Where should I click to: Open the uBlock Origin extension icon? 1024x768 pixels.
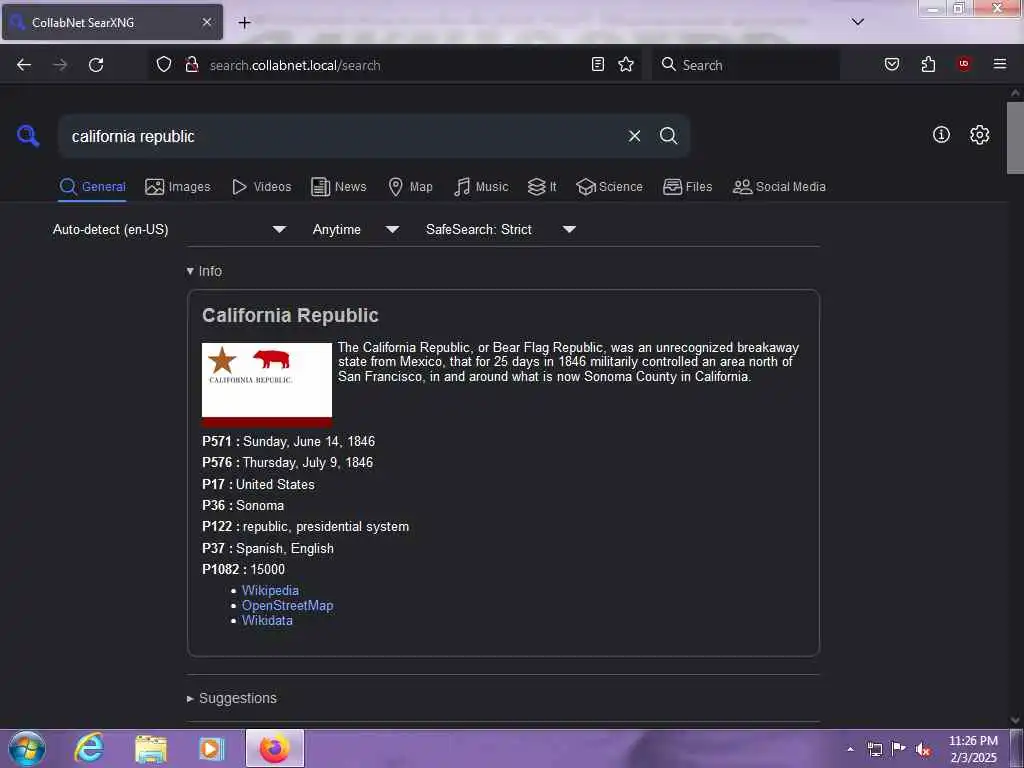pyautogui.click(x=964, y=64)
